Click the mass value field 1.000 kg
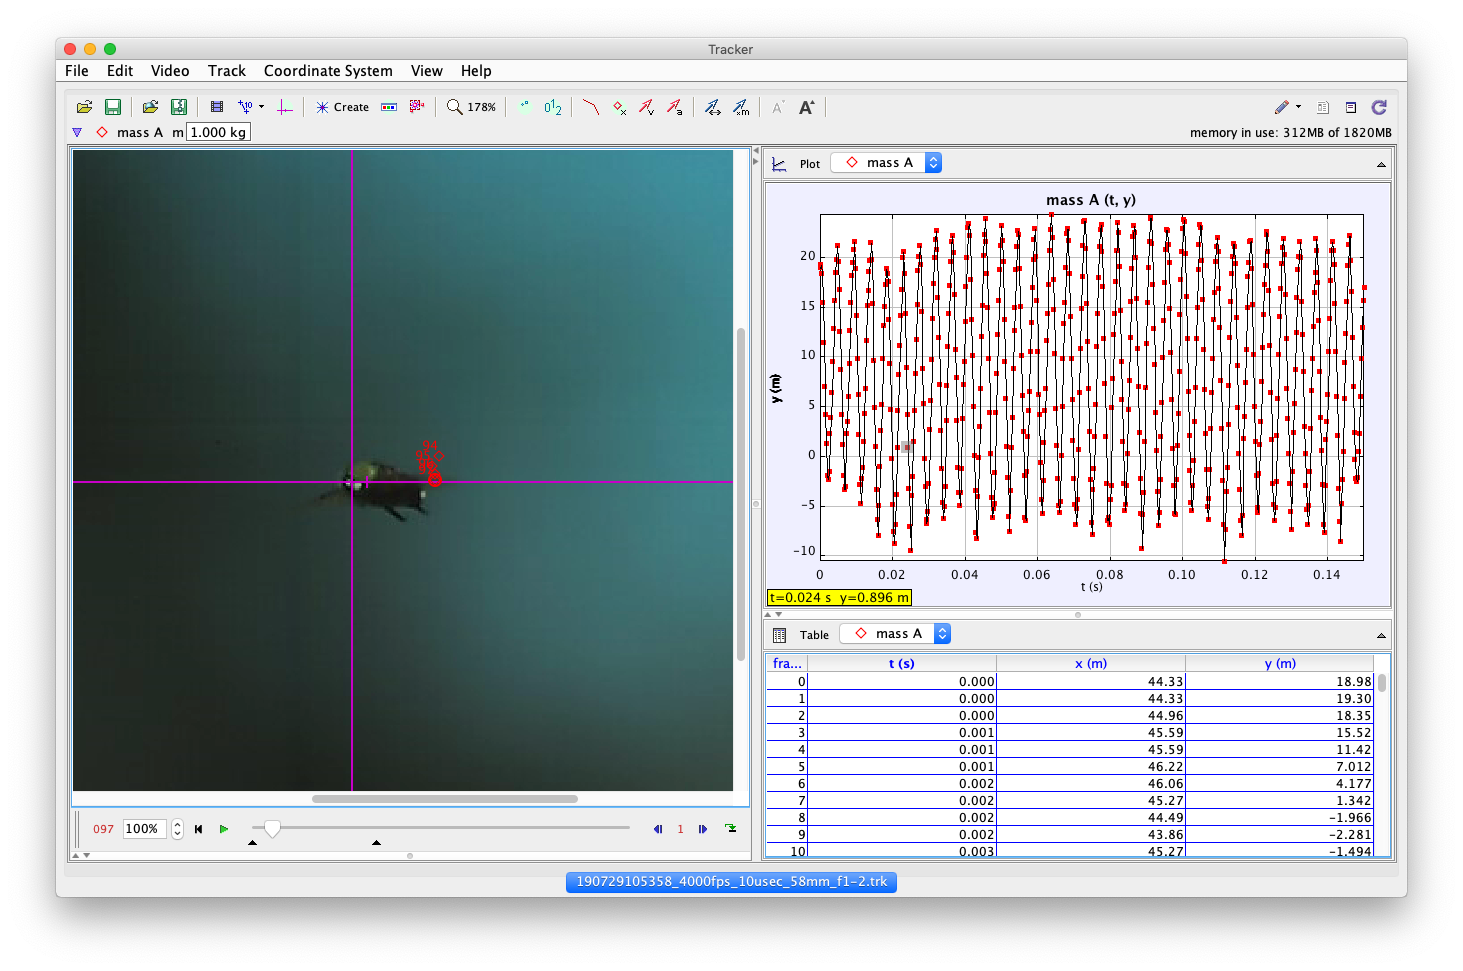 (218, 132)
